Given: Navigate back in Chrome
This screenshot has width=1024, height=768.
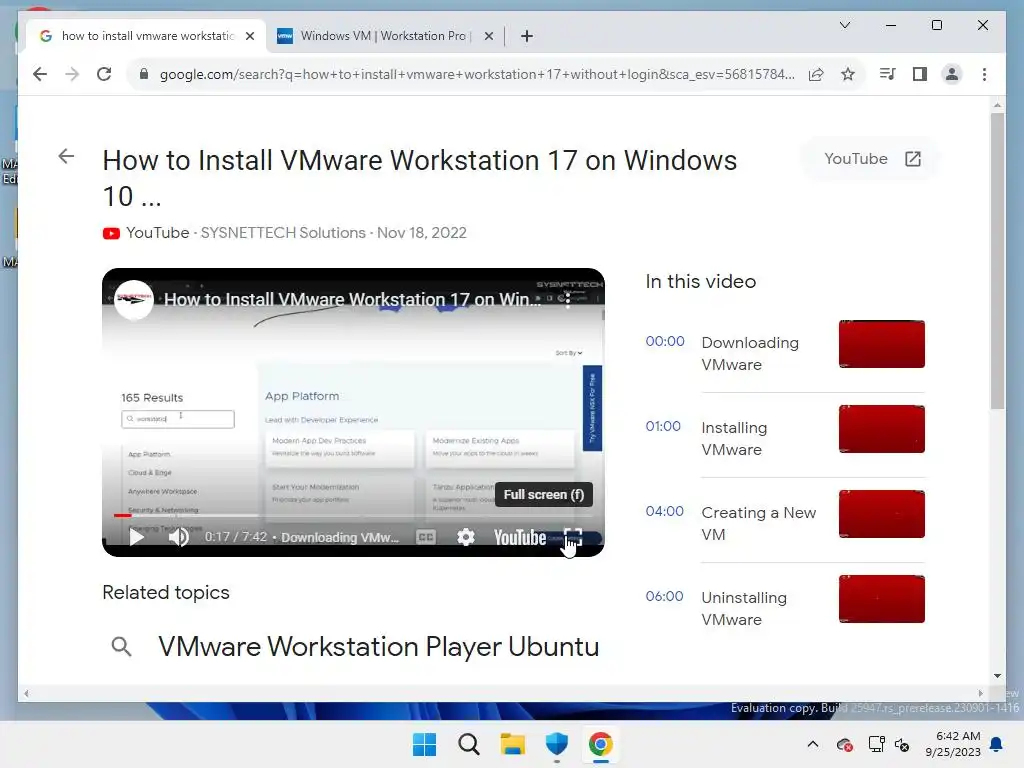Looking at the screenshot, I should point(40,74).
